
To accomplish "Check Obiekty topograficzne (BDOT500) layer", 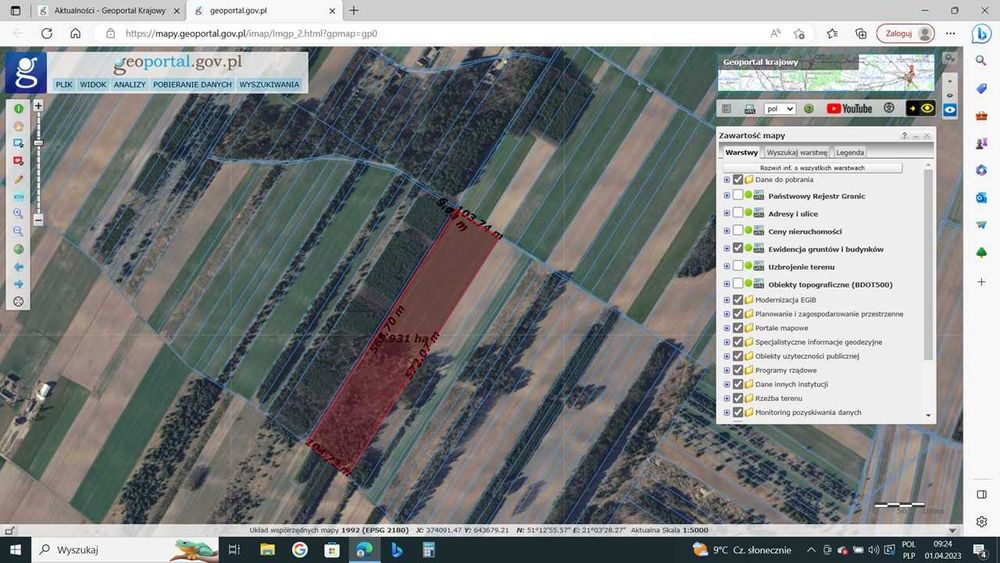I will pyautogui.click(x=738, y=284).
